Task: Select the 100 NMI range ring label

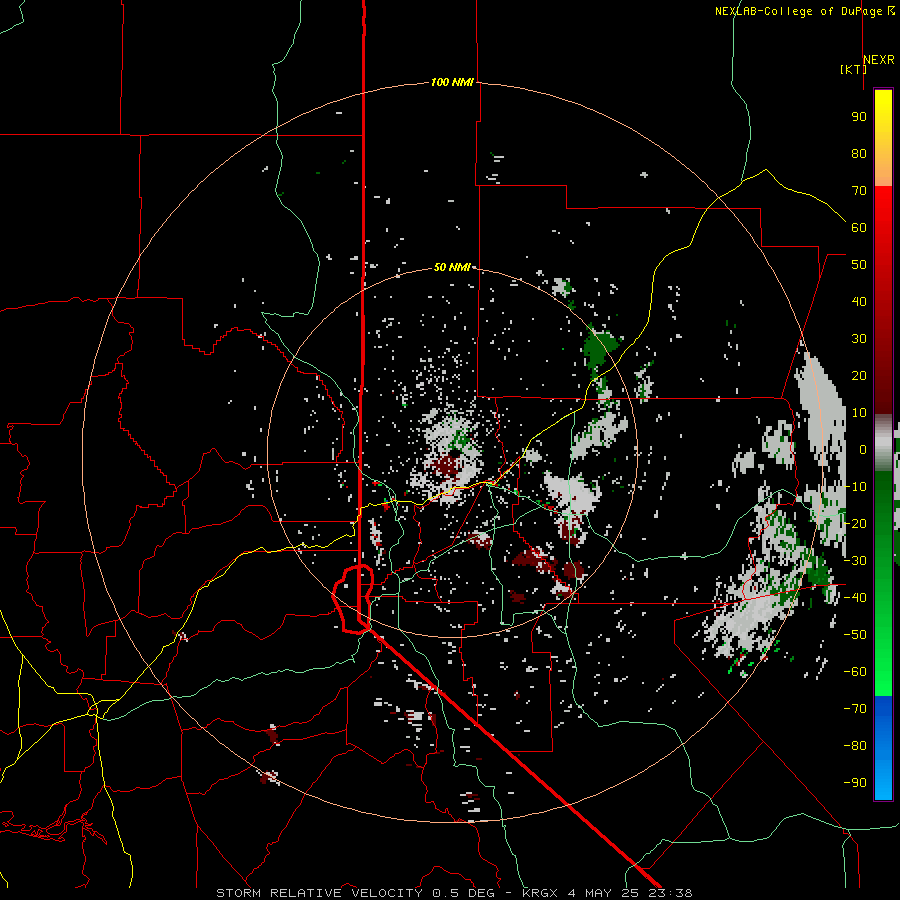Action: (x=452, y=82)
